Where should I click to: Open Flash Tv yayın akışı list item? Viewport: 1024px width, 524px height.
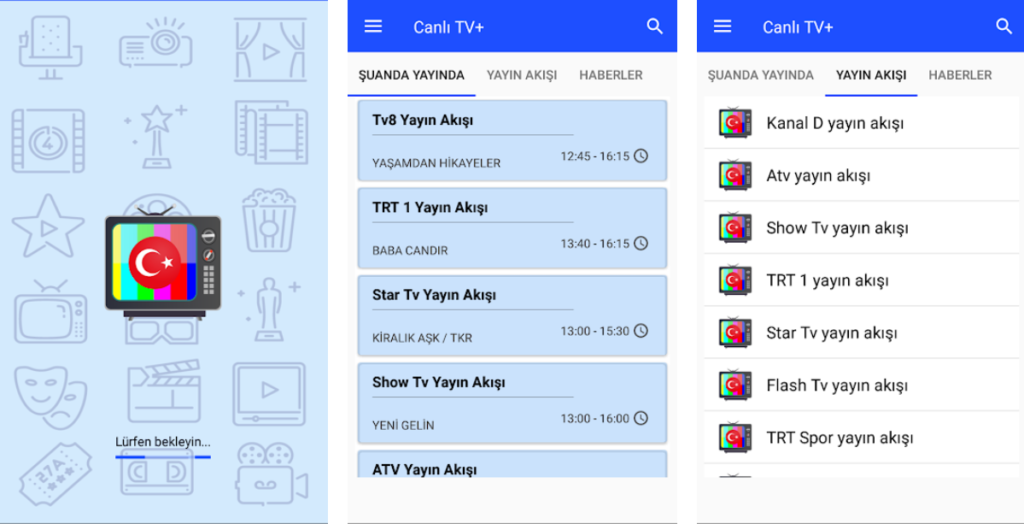pos(861,385)
